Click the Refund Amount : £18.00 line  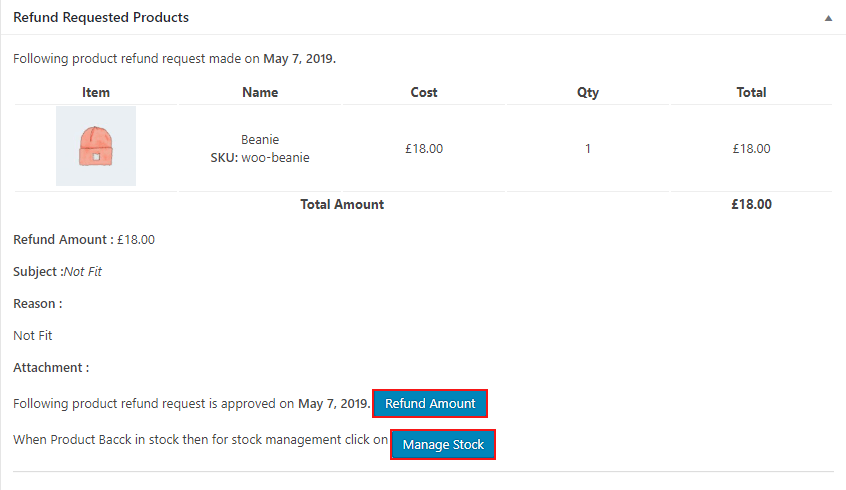[84, 240]
